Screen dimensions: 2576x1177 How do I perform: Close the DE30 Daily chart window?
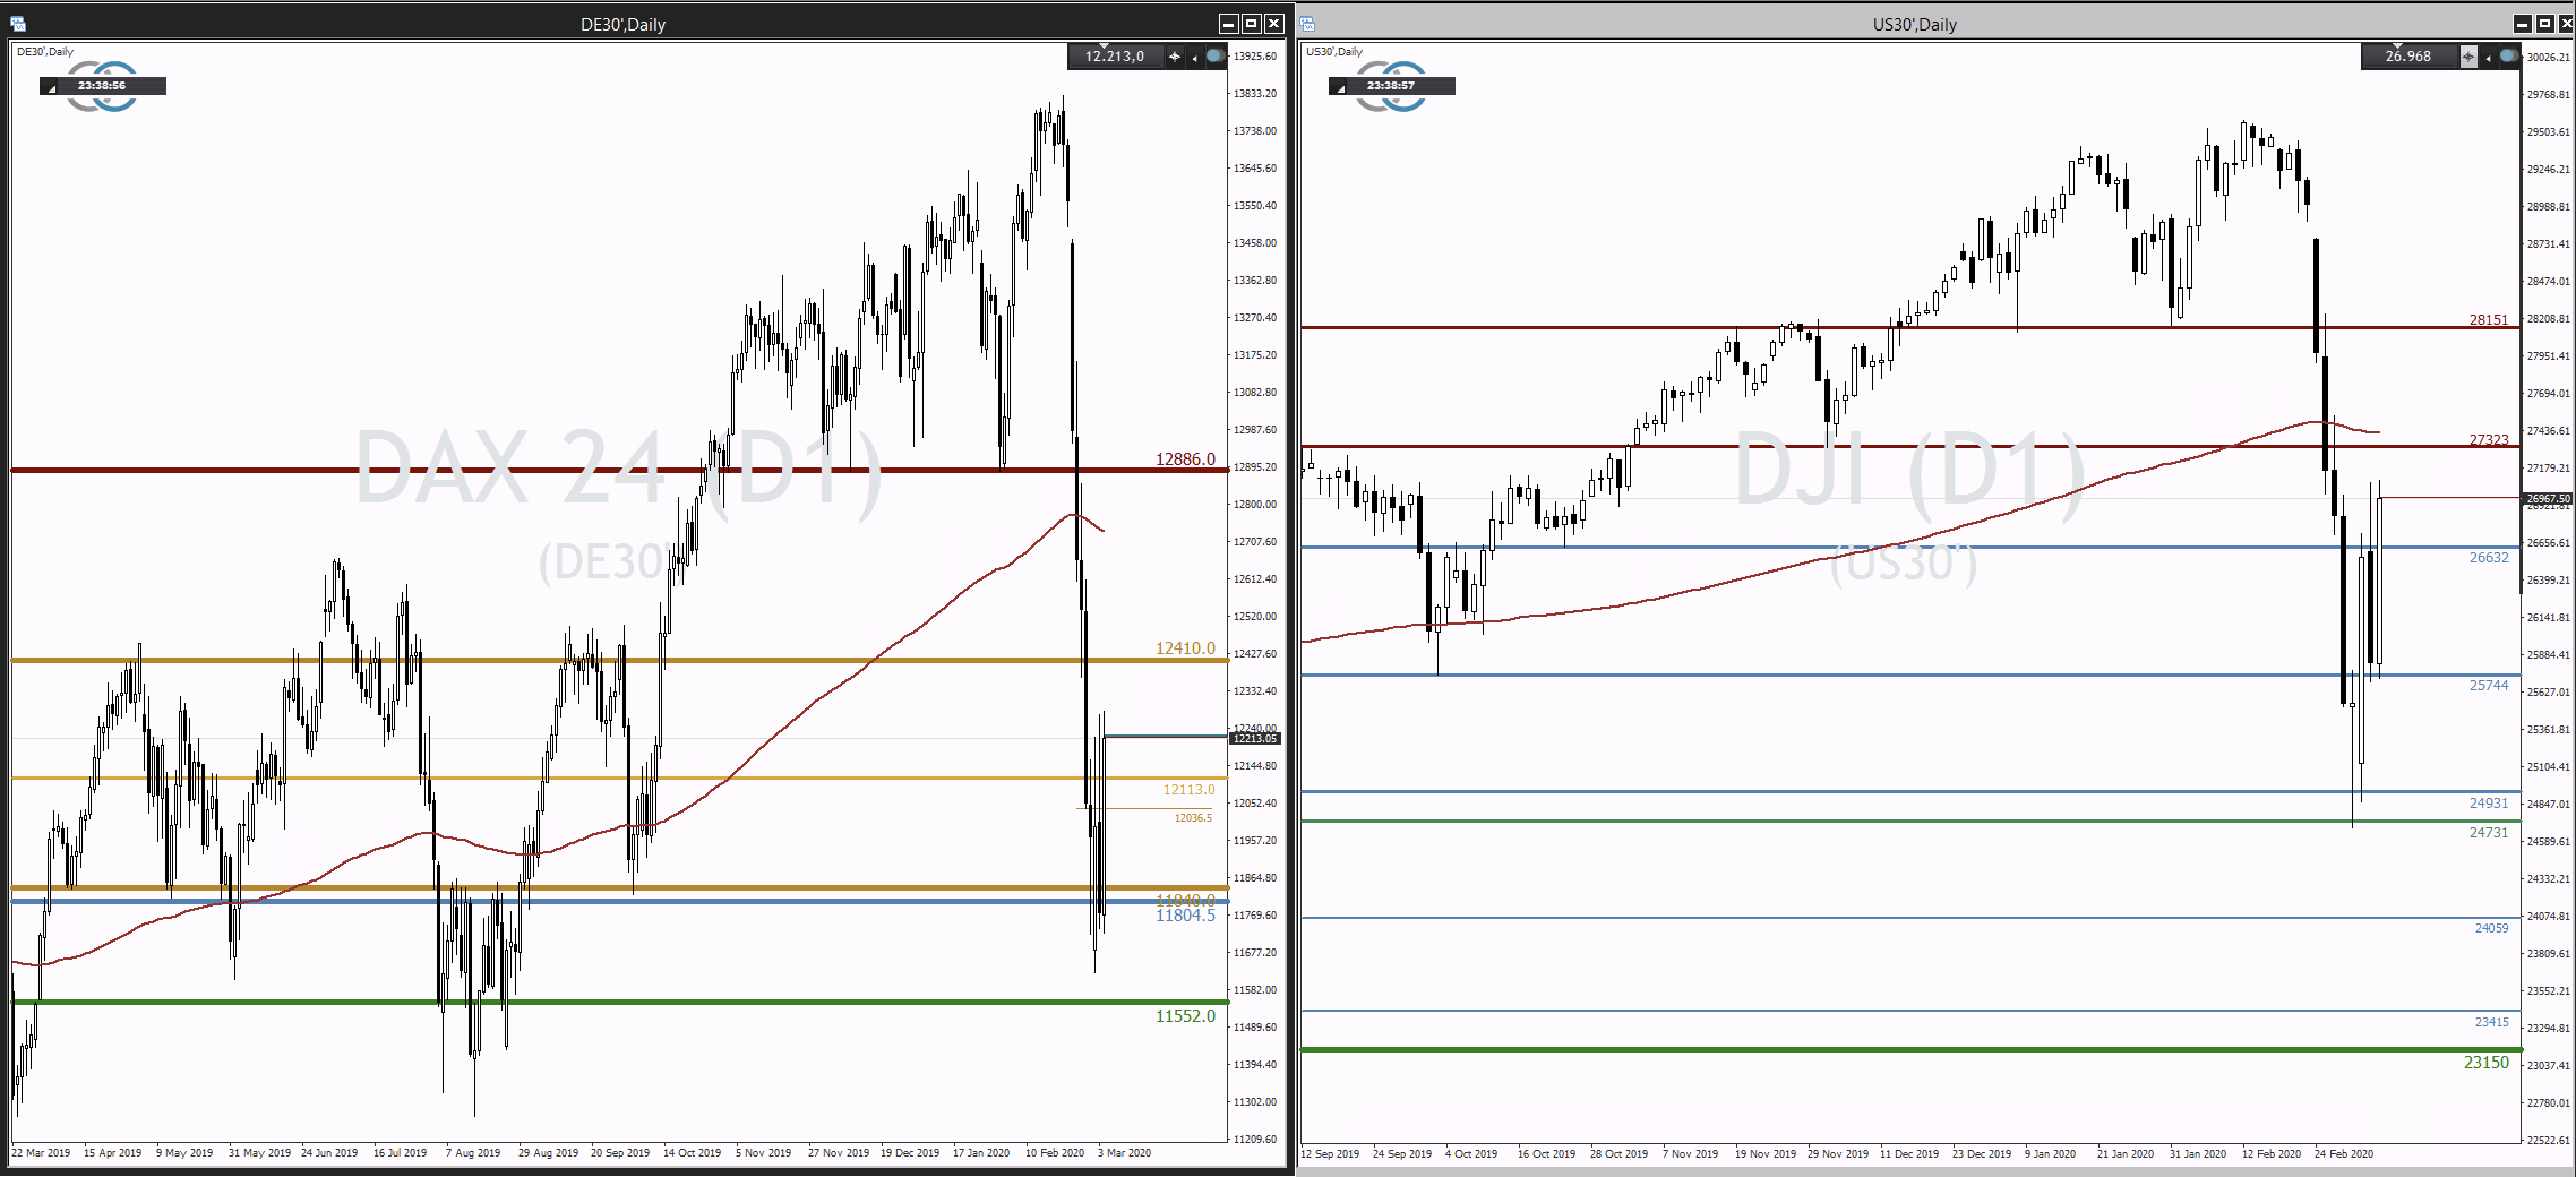click(x=1274, y=24)
